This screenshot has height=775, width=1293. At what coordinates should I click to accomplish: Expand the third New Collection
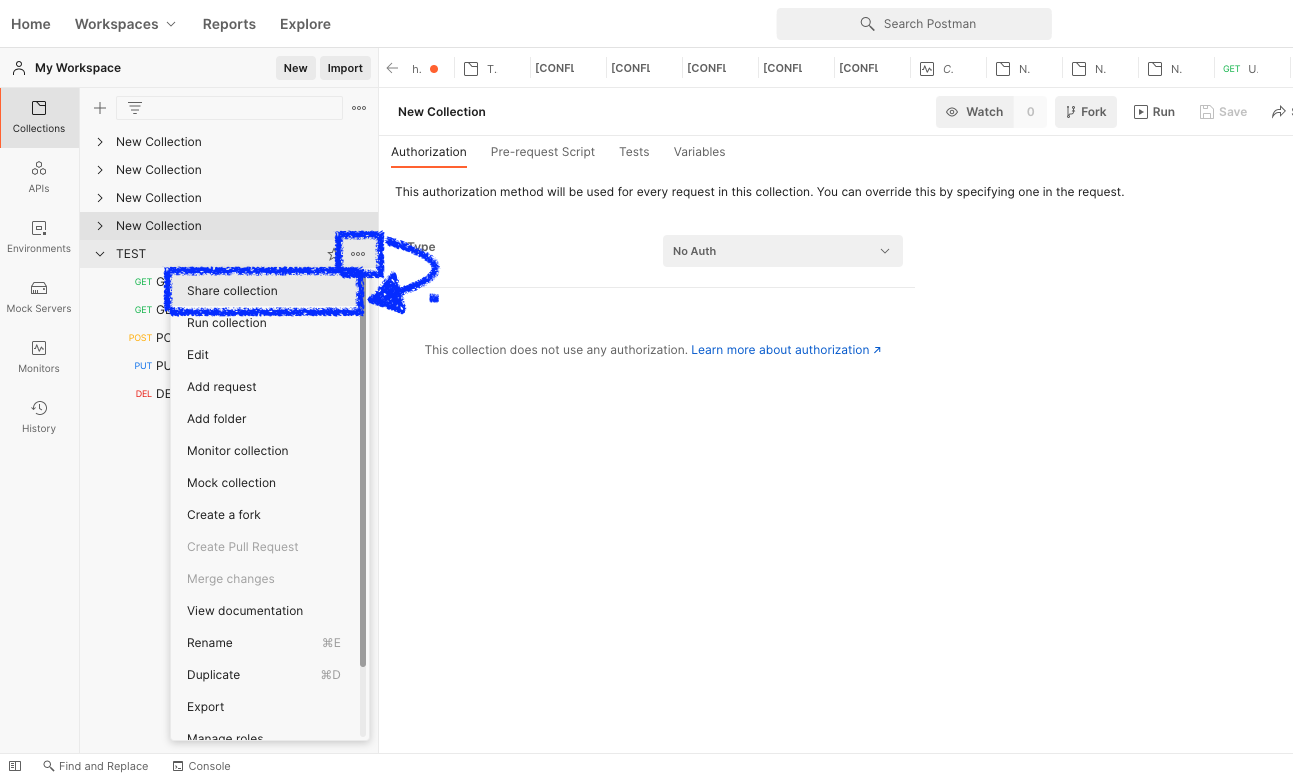(x=100, y=198)
